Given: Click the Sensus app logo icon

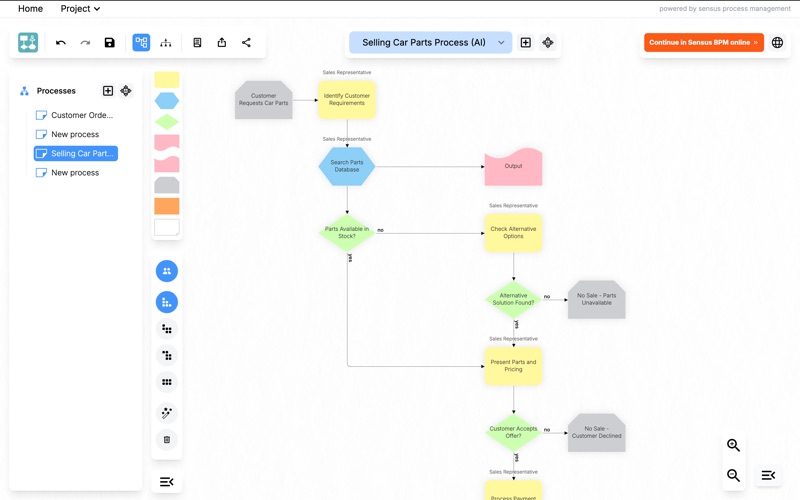Looking at the screenshot, I should click(x=28, y=42).
